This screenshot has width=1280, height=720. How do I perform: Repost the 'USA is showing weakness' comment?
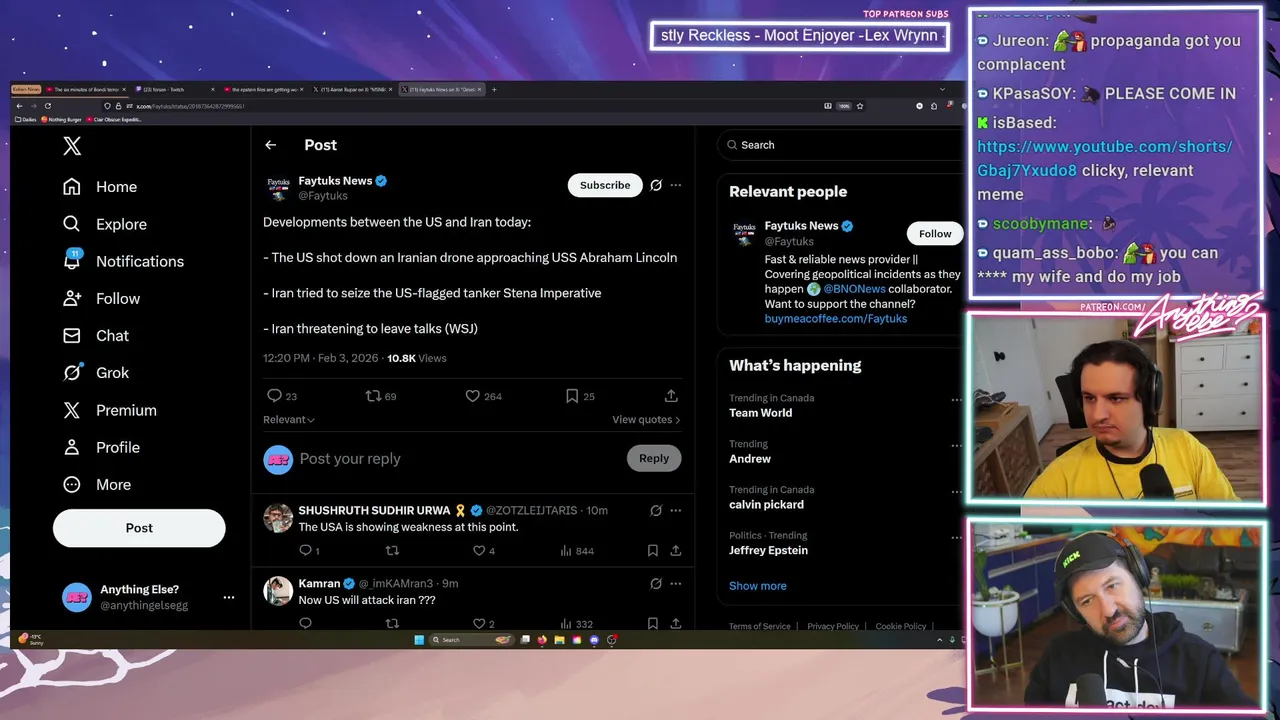click(392, 550)
